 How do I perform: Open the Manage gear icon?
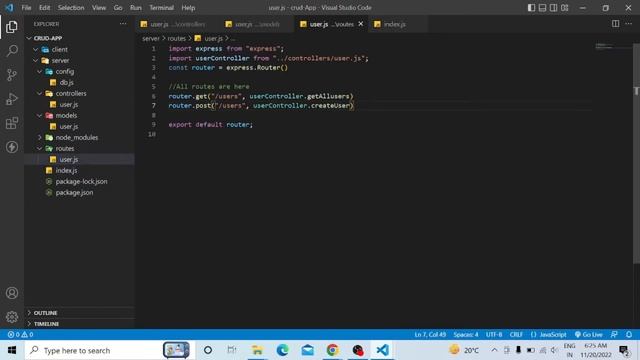tap(12, 316)
